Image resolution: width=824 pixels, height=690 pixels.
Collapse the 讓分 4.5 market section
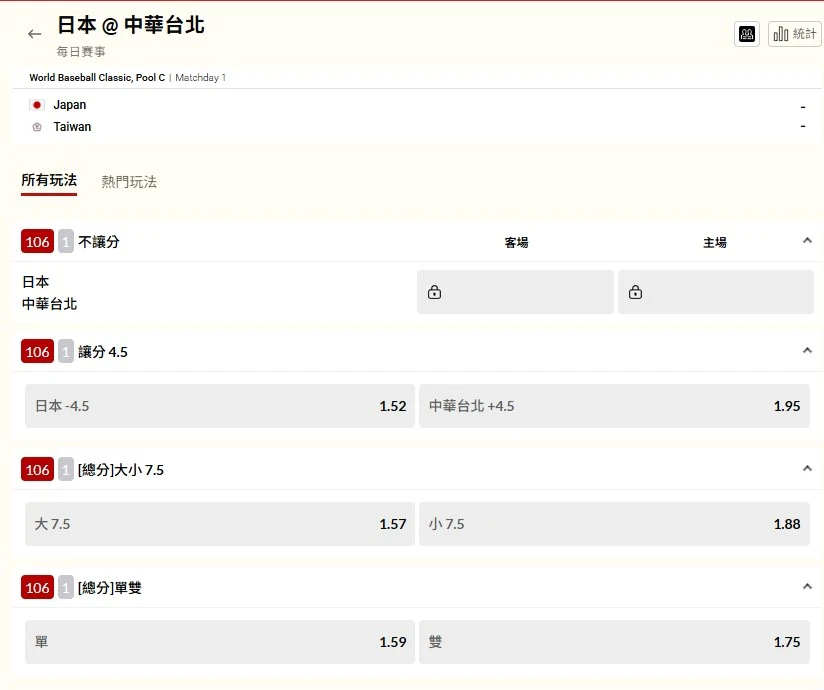coord(807,351)
